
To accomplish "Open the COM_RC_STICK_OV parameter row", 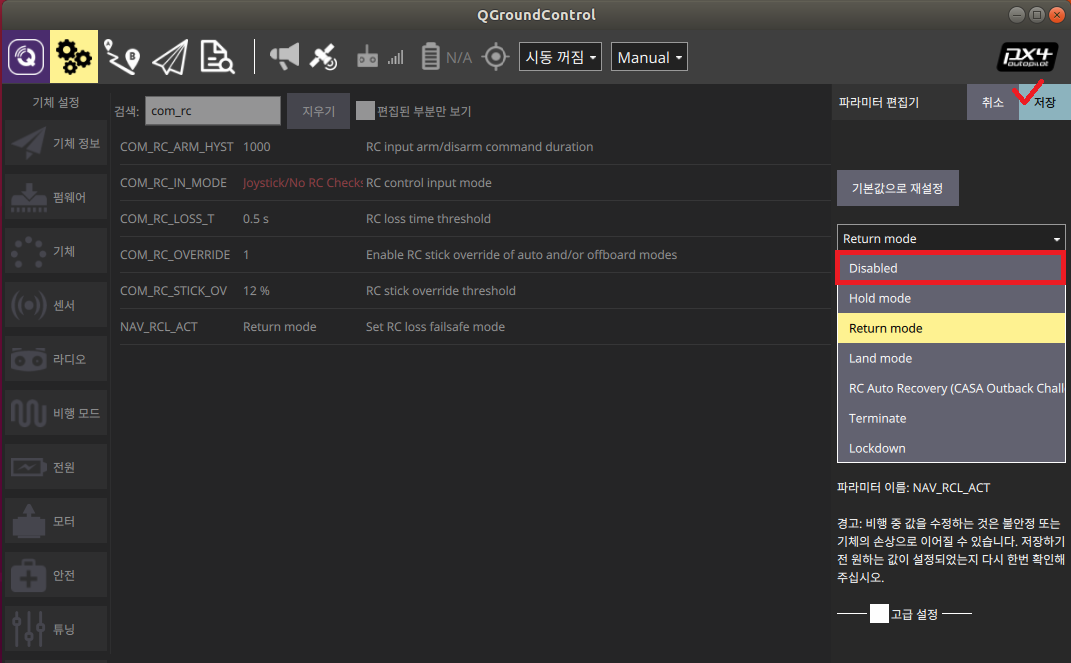I will tap(475, 290).
